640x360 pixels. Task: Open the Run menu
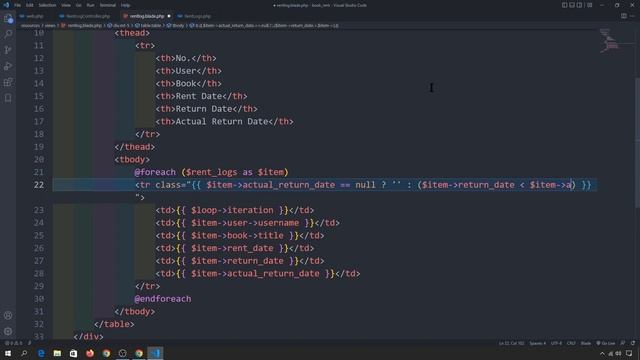coord(90,5)
